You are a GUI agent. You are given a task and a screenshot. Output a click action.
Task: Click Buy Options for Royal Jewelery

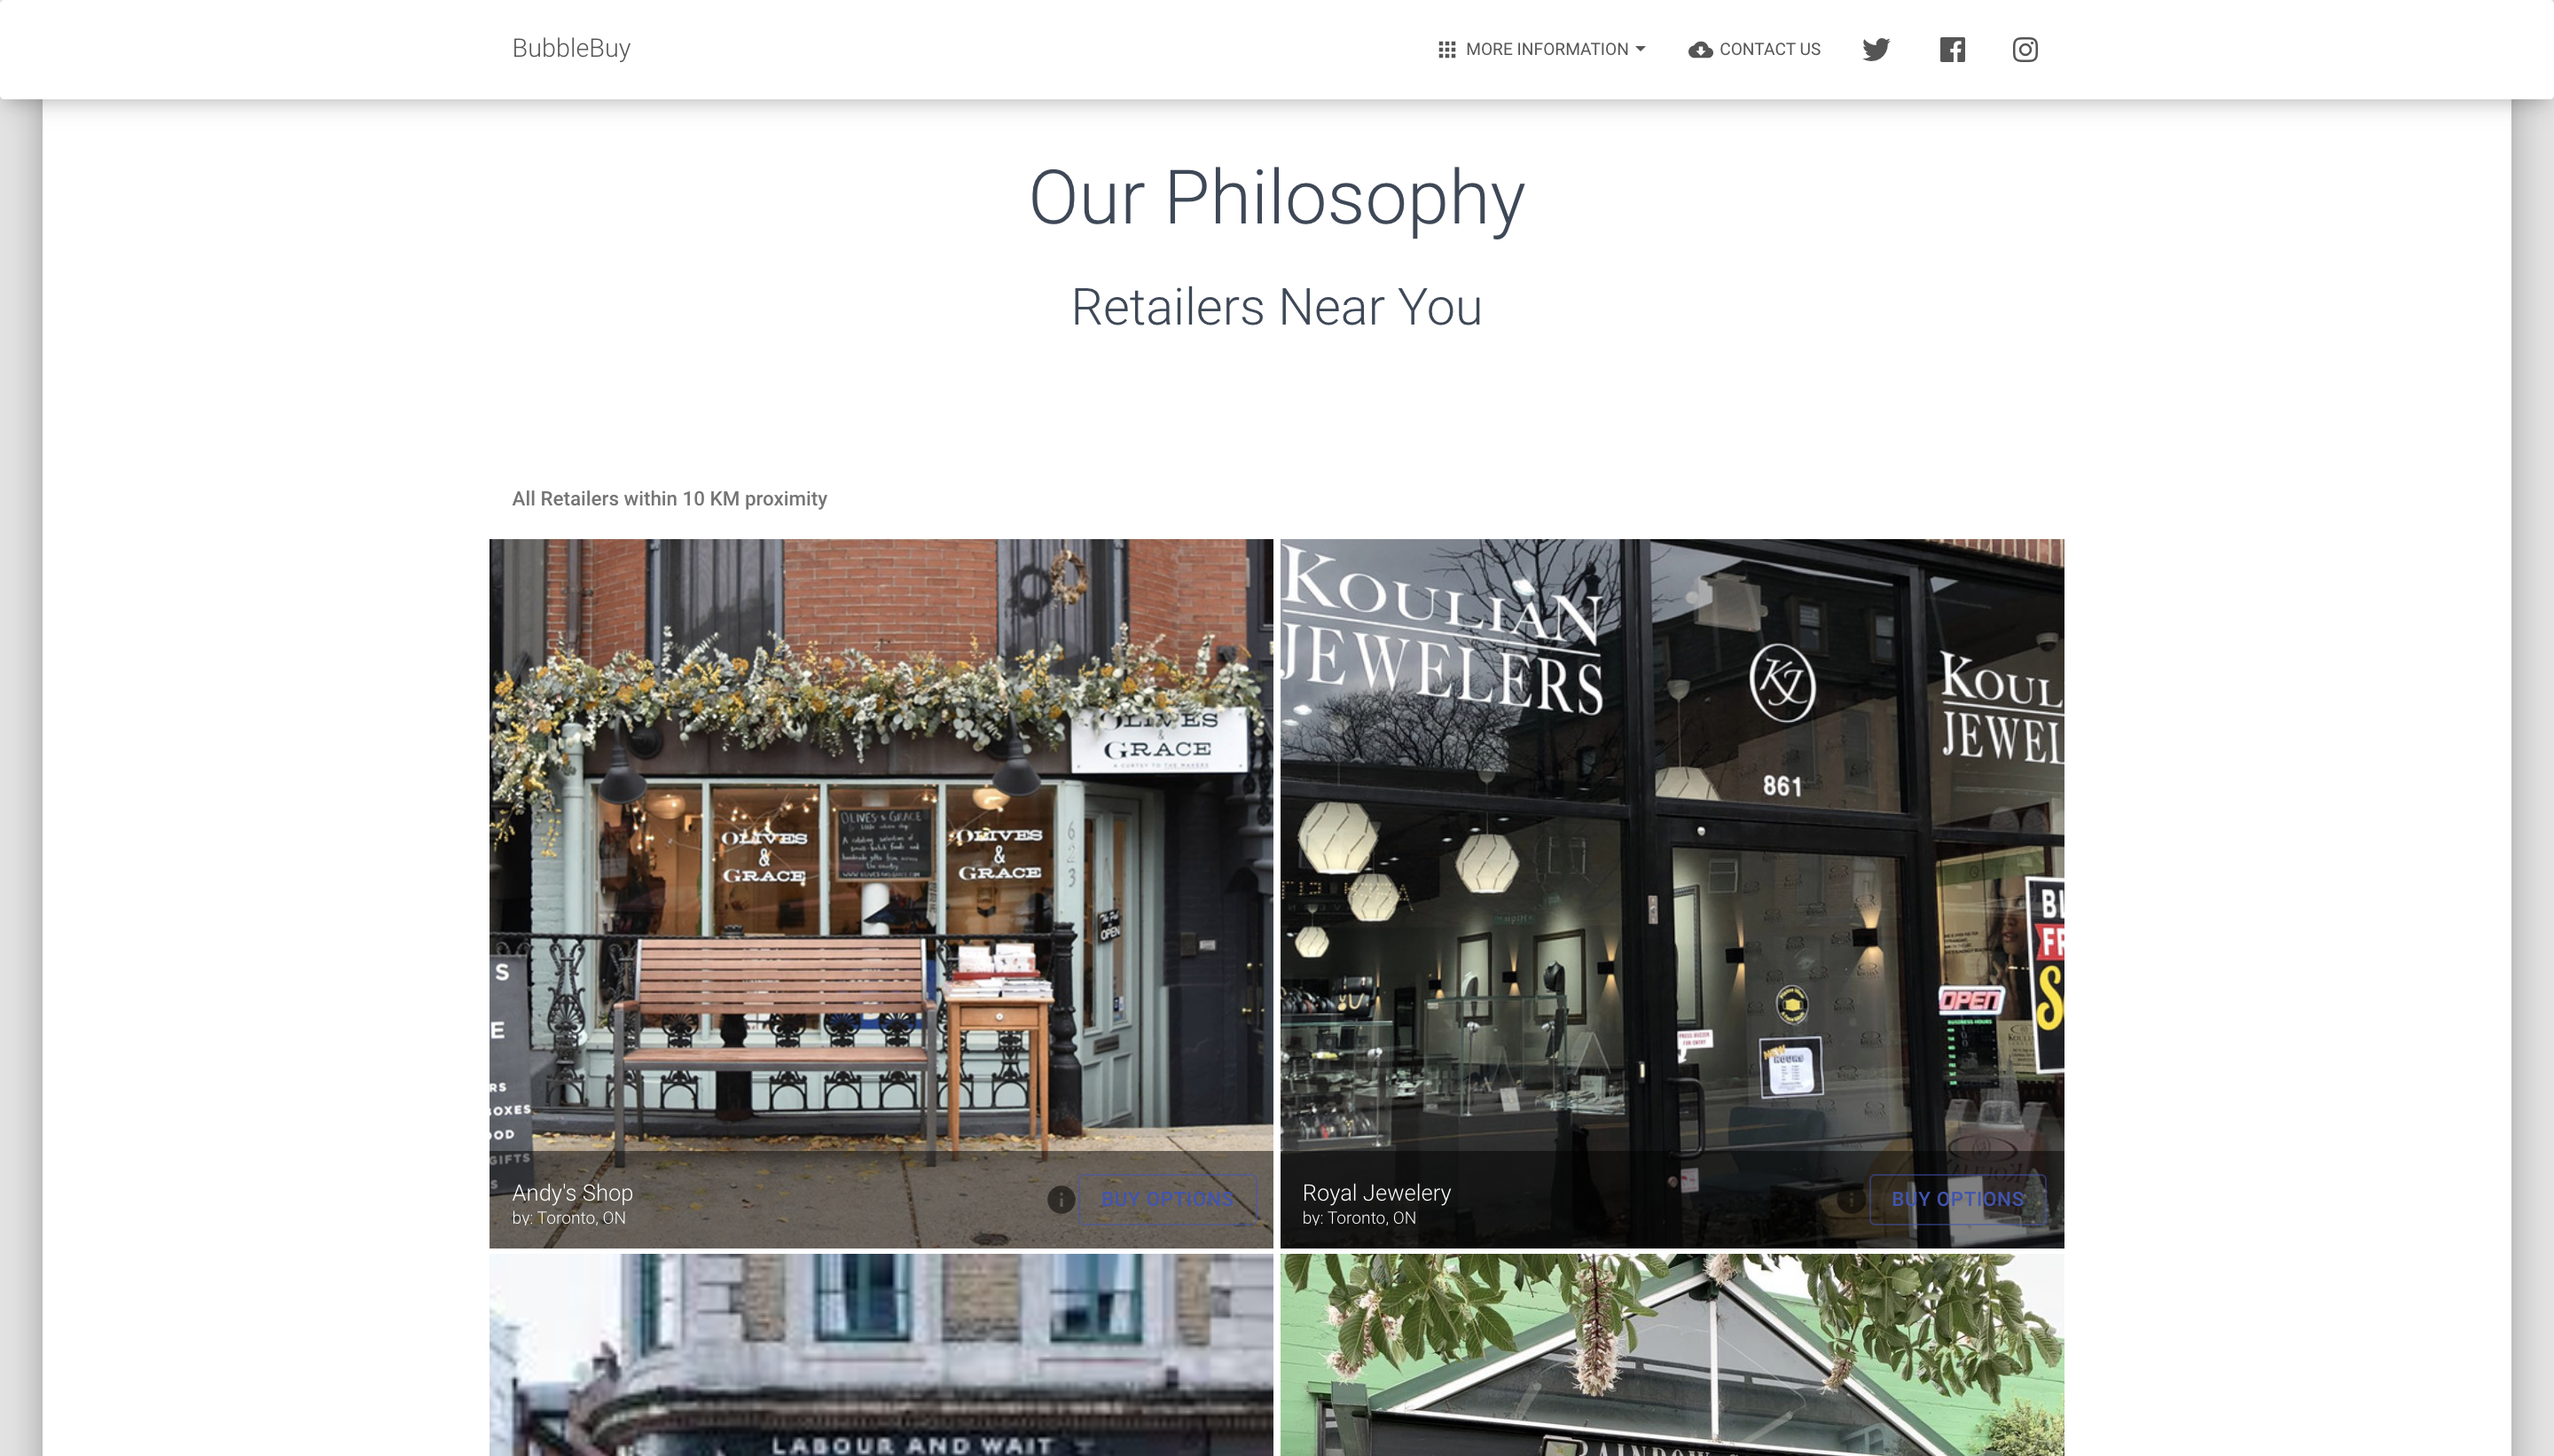point(1957,1199)
